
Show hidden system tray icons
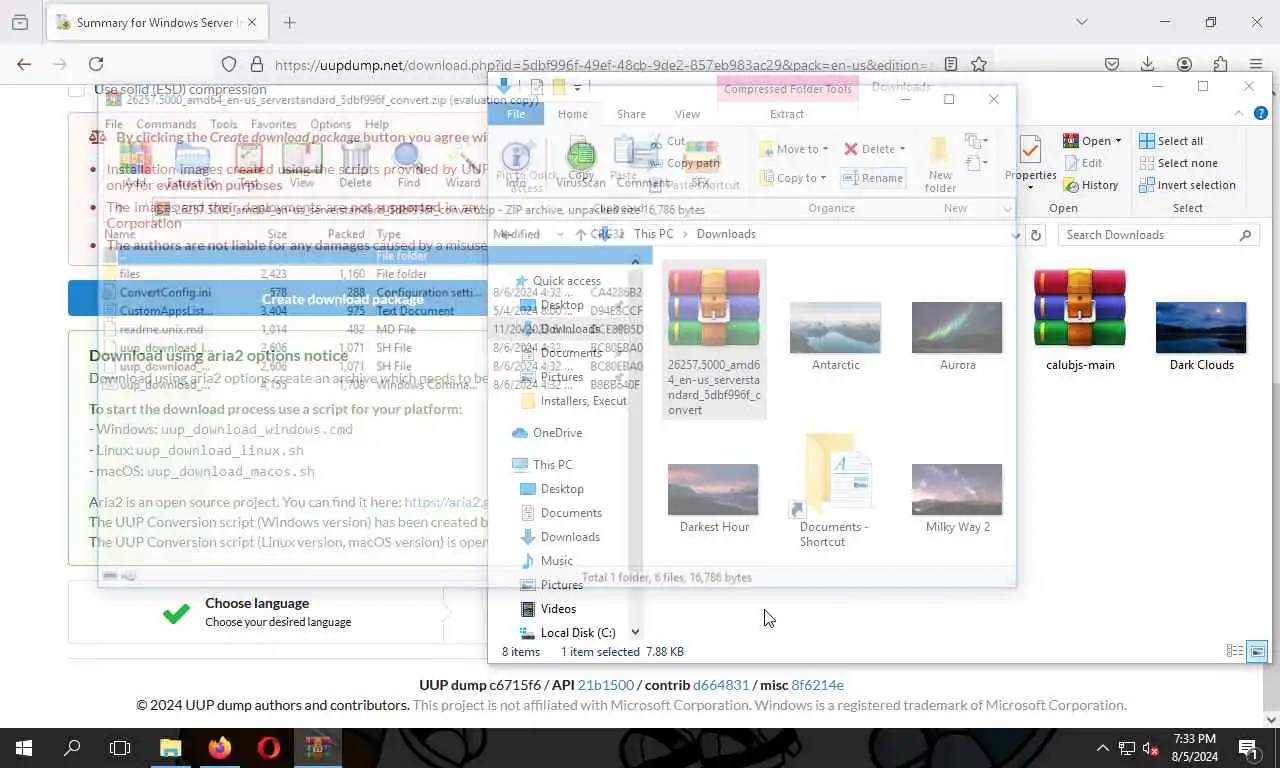click(1102, 748)
